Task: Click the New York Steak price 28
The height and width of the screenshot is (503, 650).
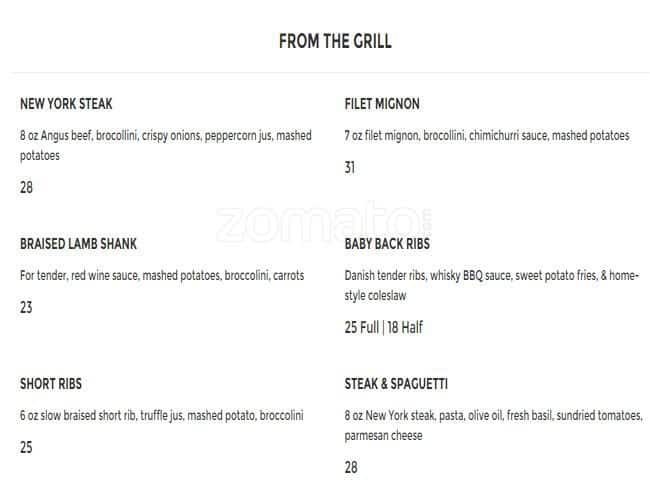Action: [x=26, y=187]
